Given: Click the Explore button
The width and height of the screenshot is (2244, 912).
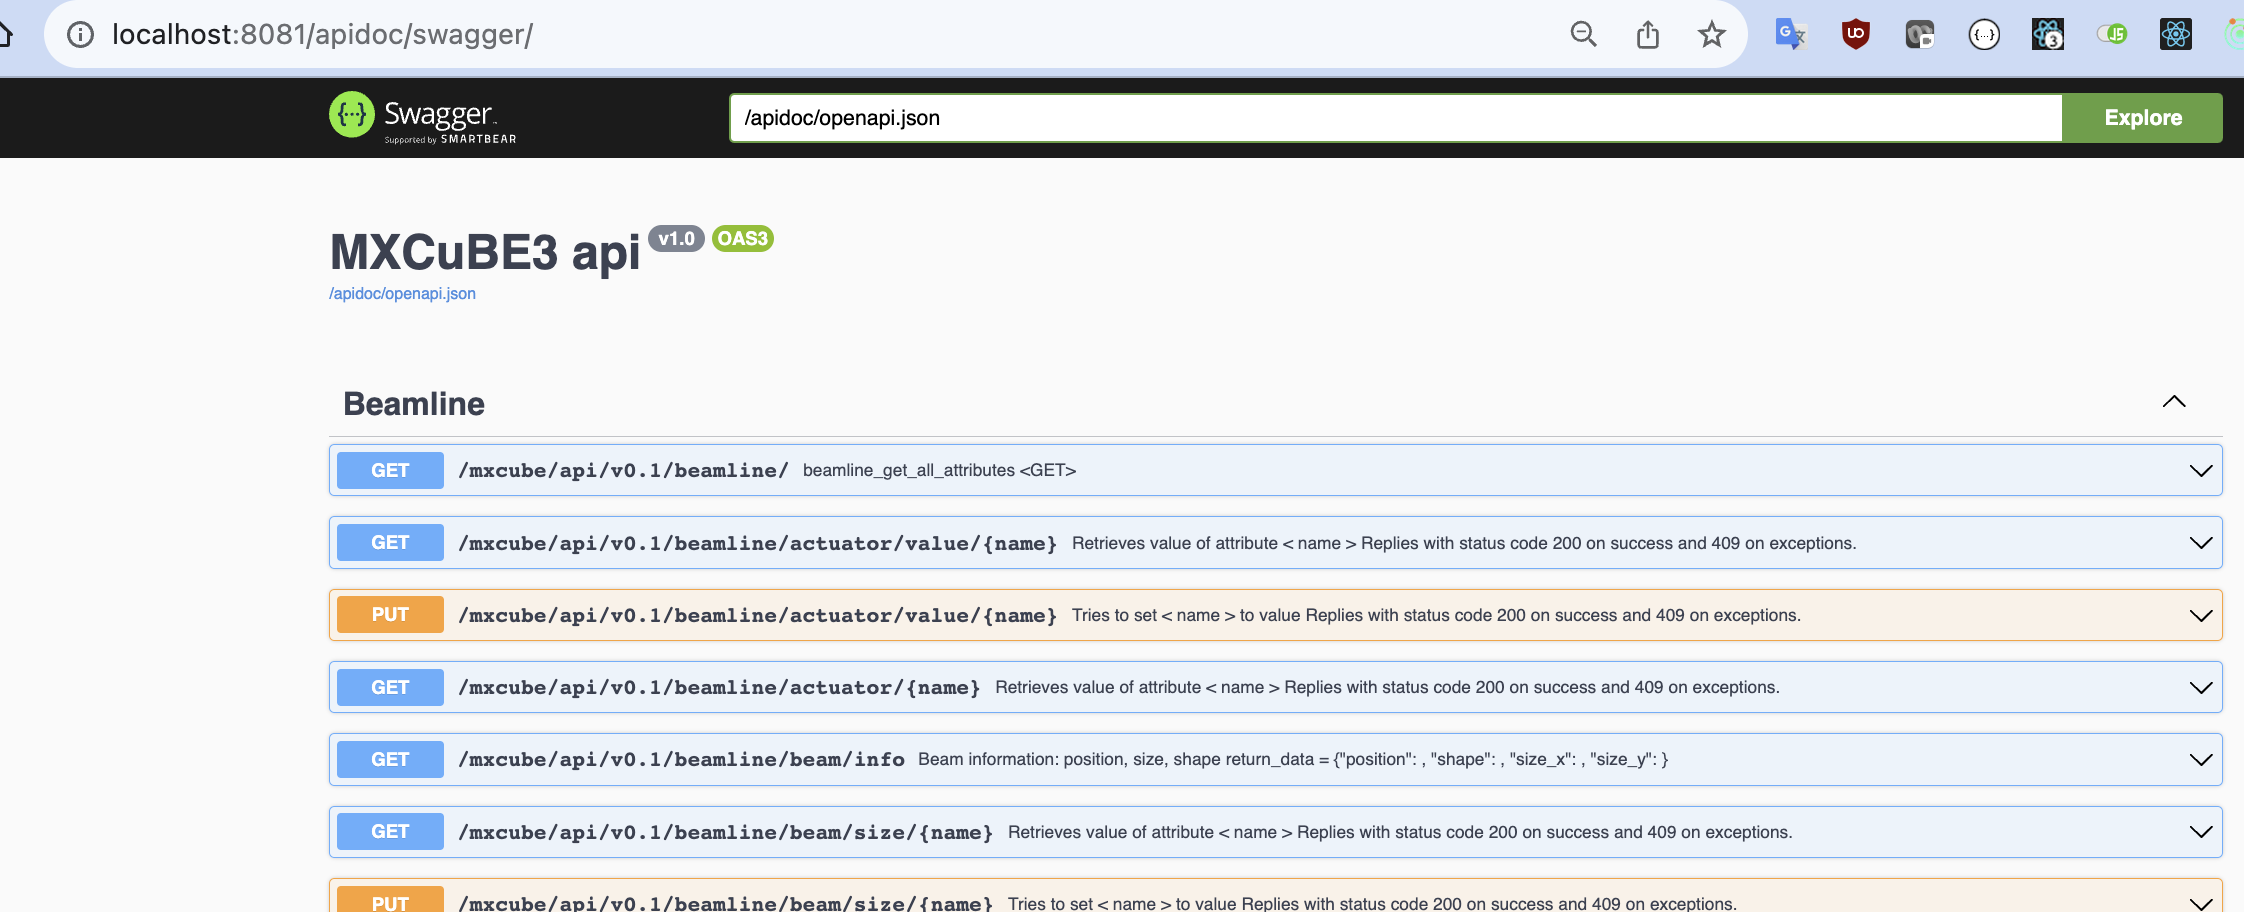Looking at the screenshot, I should (2143, 118).
